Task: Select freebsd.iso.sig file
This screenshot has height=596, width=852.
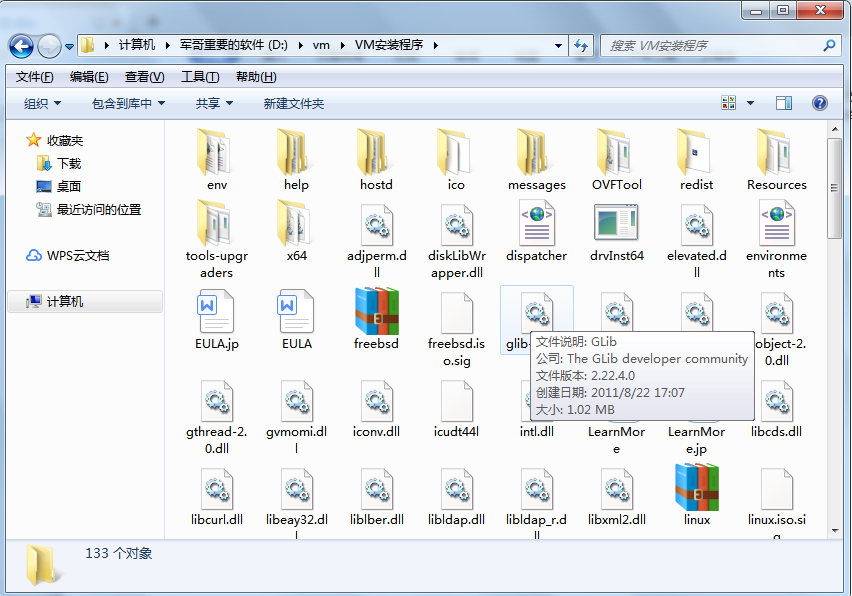Action: click(x=456, y=328)
